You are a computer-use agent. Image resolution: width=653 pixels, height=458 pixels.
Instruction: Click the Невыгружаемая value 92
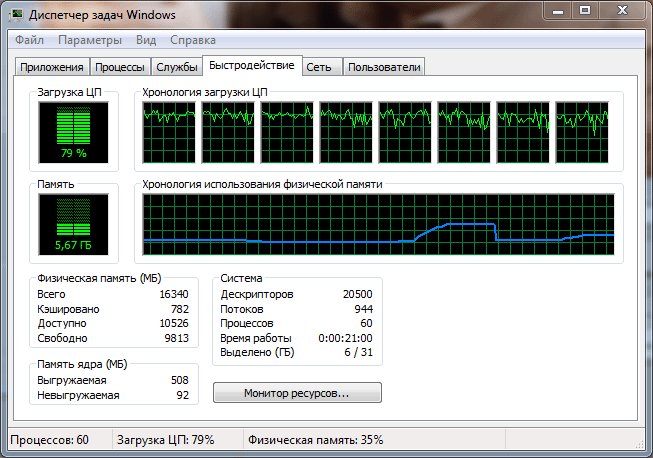182,395
